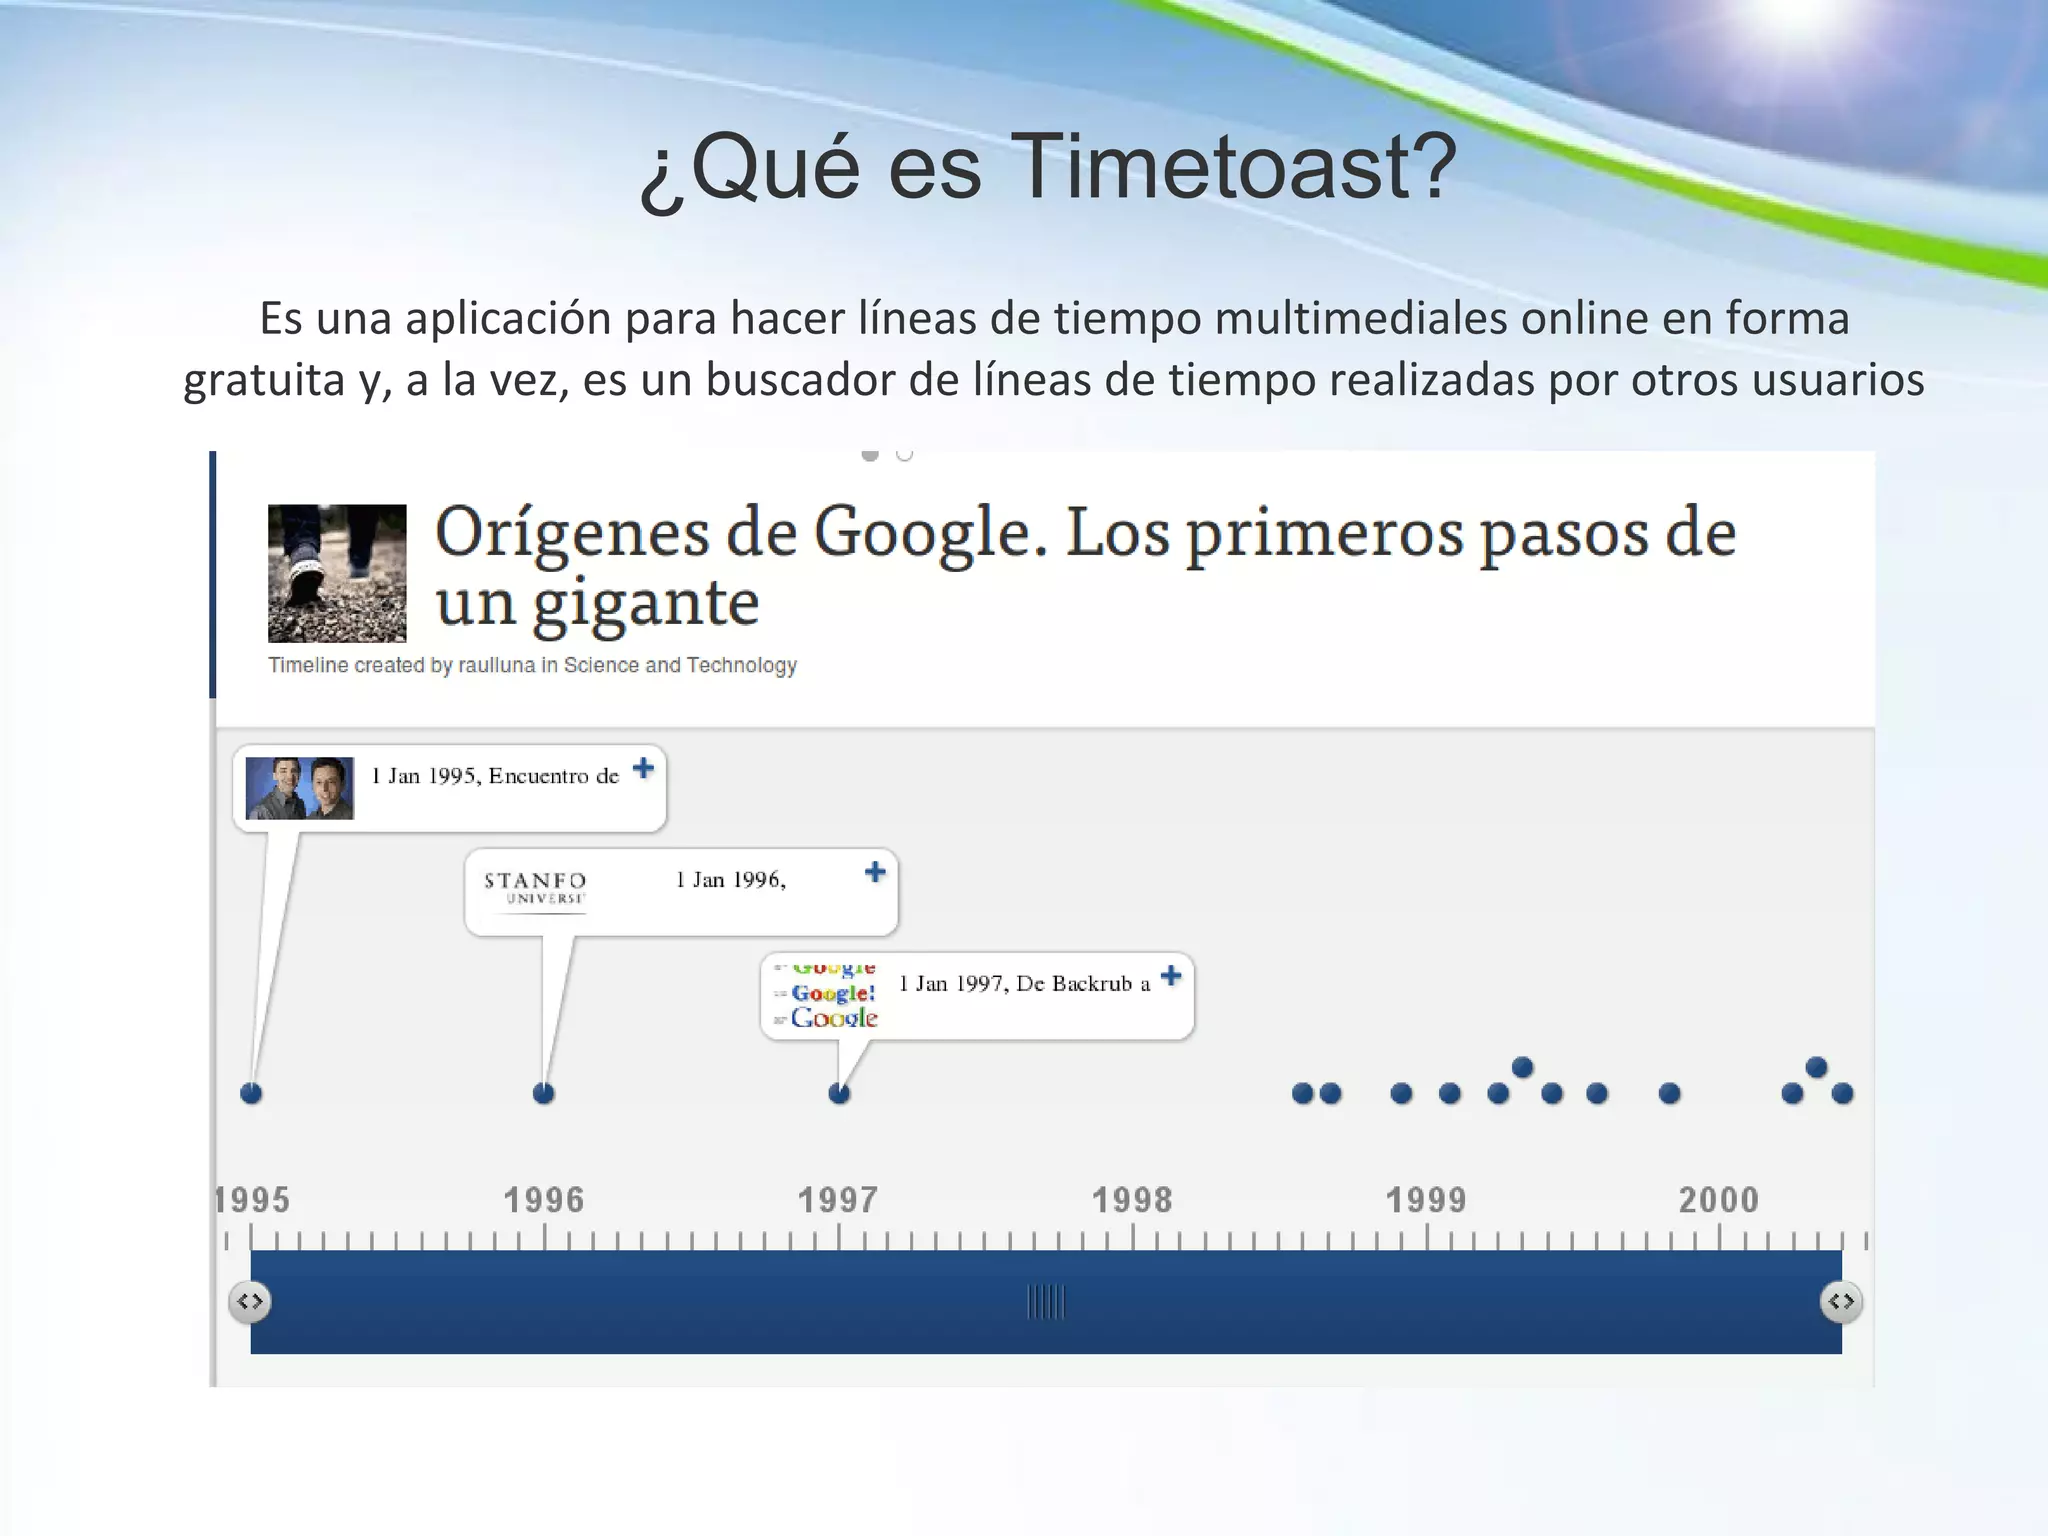Viewport: 2048px width, 1536px height.
Task: Click the 1996 timeline marker dot
Action: click(543, 1093)
